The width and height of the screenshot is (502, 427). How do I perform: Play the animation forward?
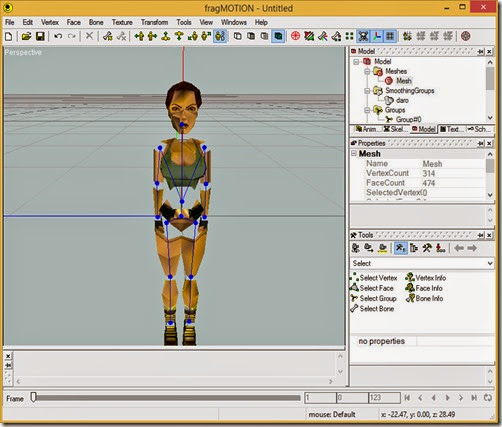tap(447, 398)
